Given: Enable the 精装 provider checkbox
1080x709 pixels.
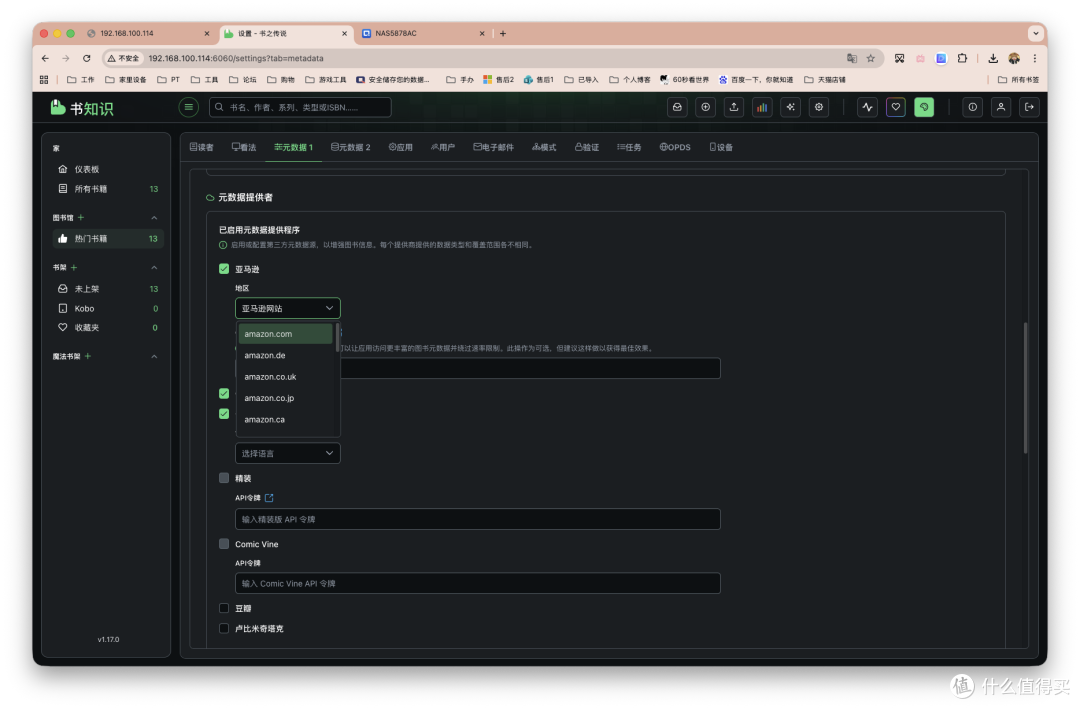Looking at the screenshot, I should tap(224, 477).
